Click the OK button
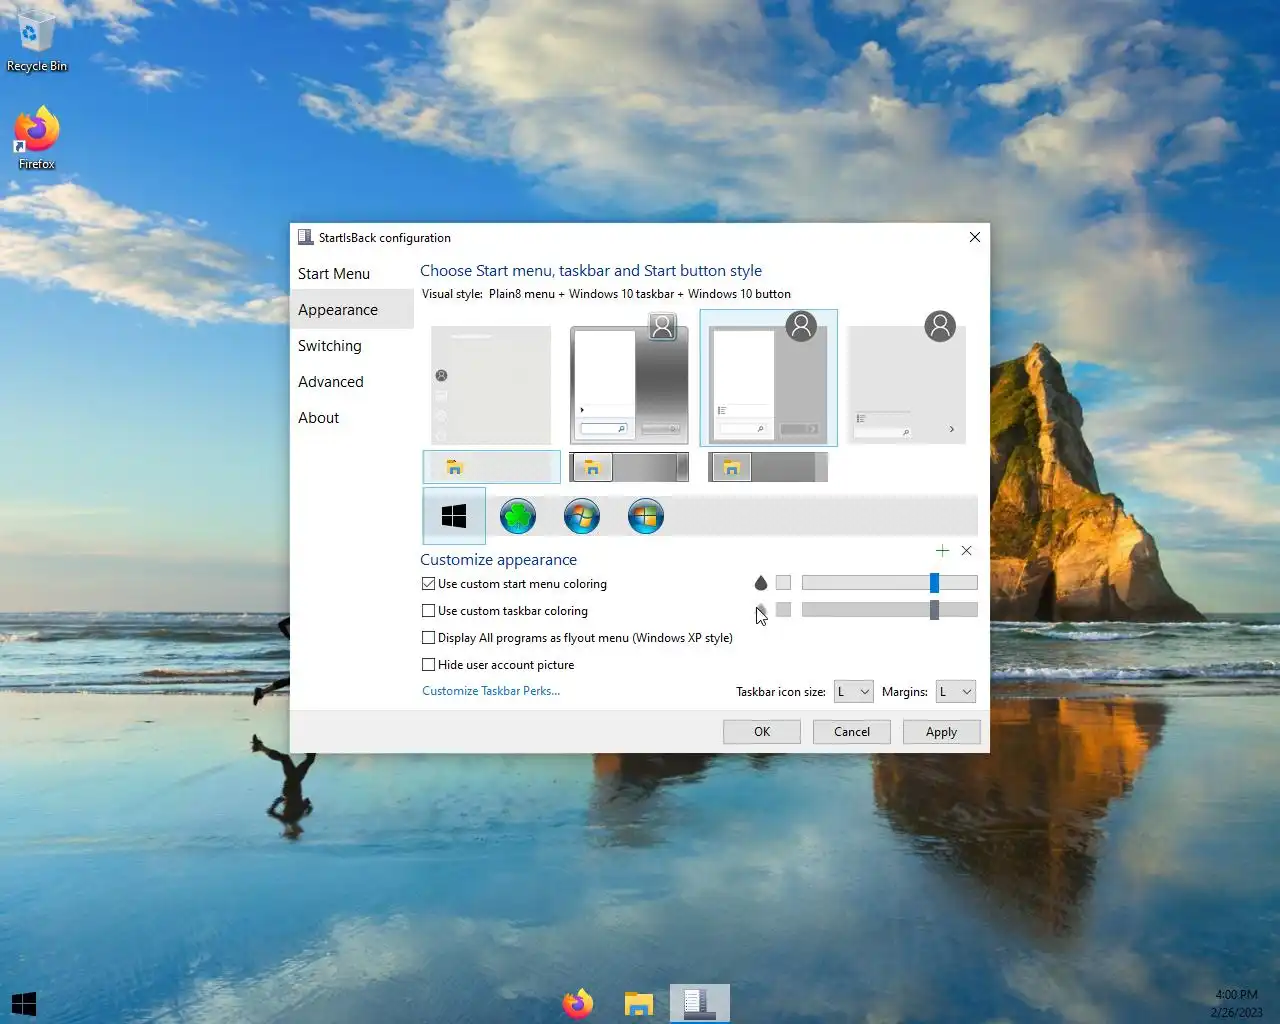 pos(762,732)
